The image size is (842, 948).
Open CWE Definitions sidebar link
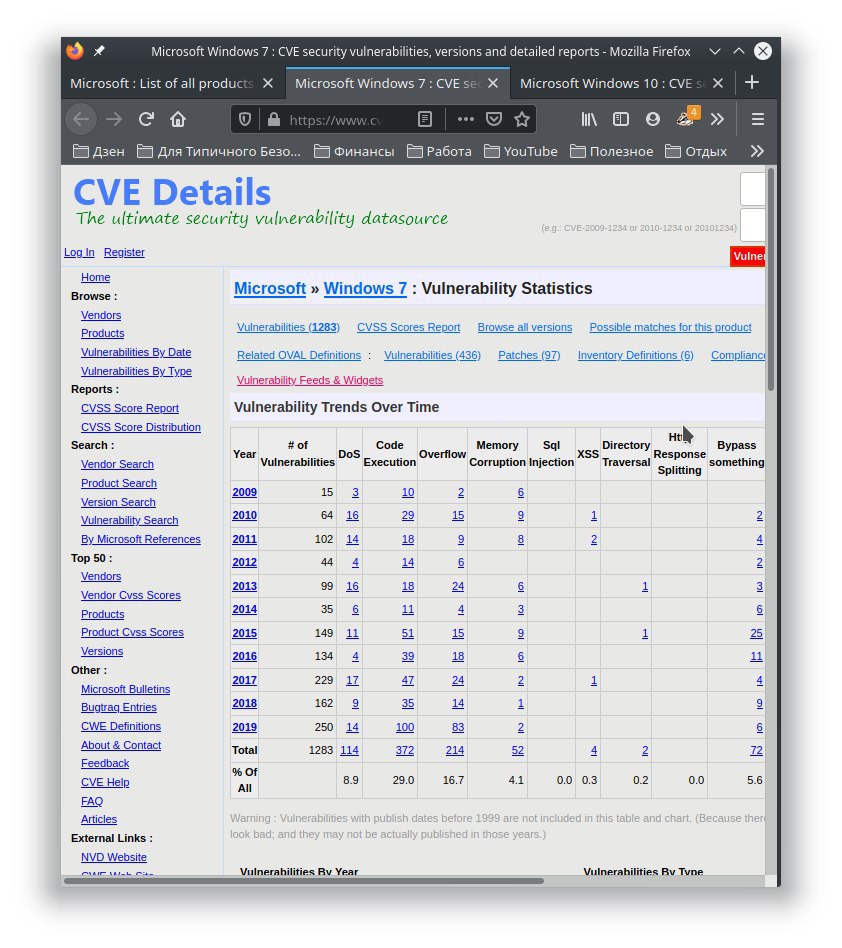pos(121,726)
